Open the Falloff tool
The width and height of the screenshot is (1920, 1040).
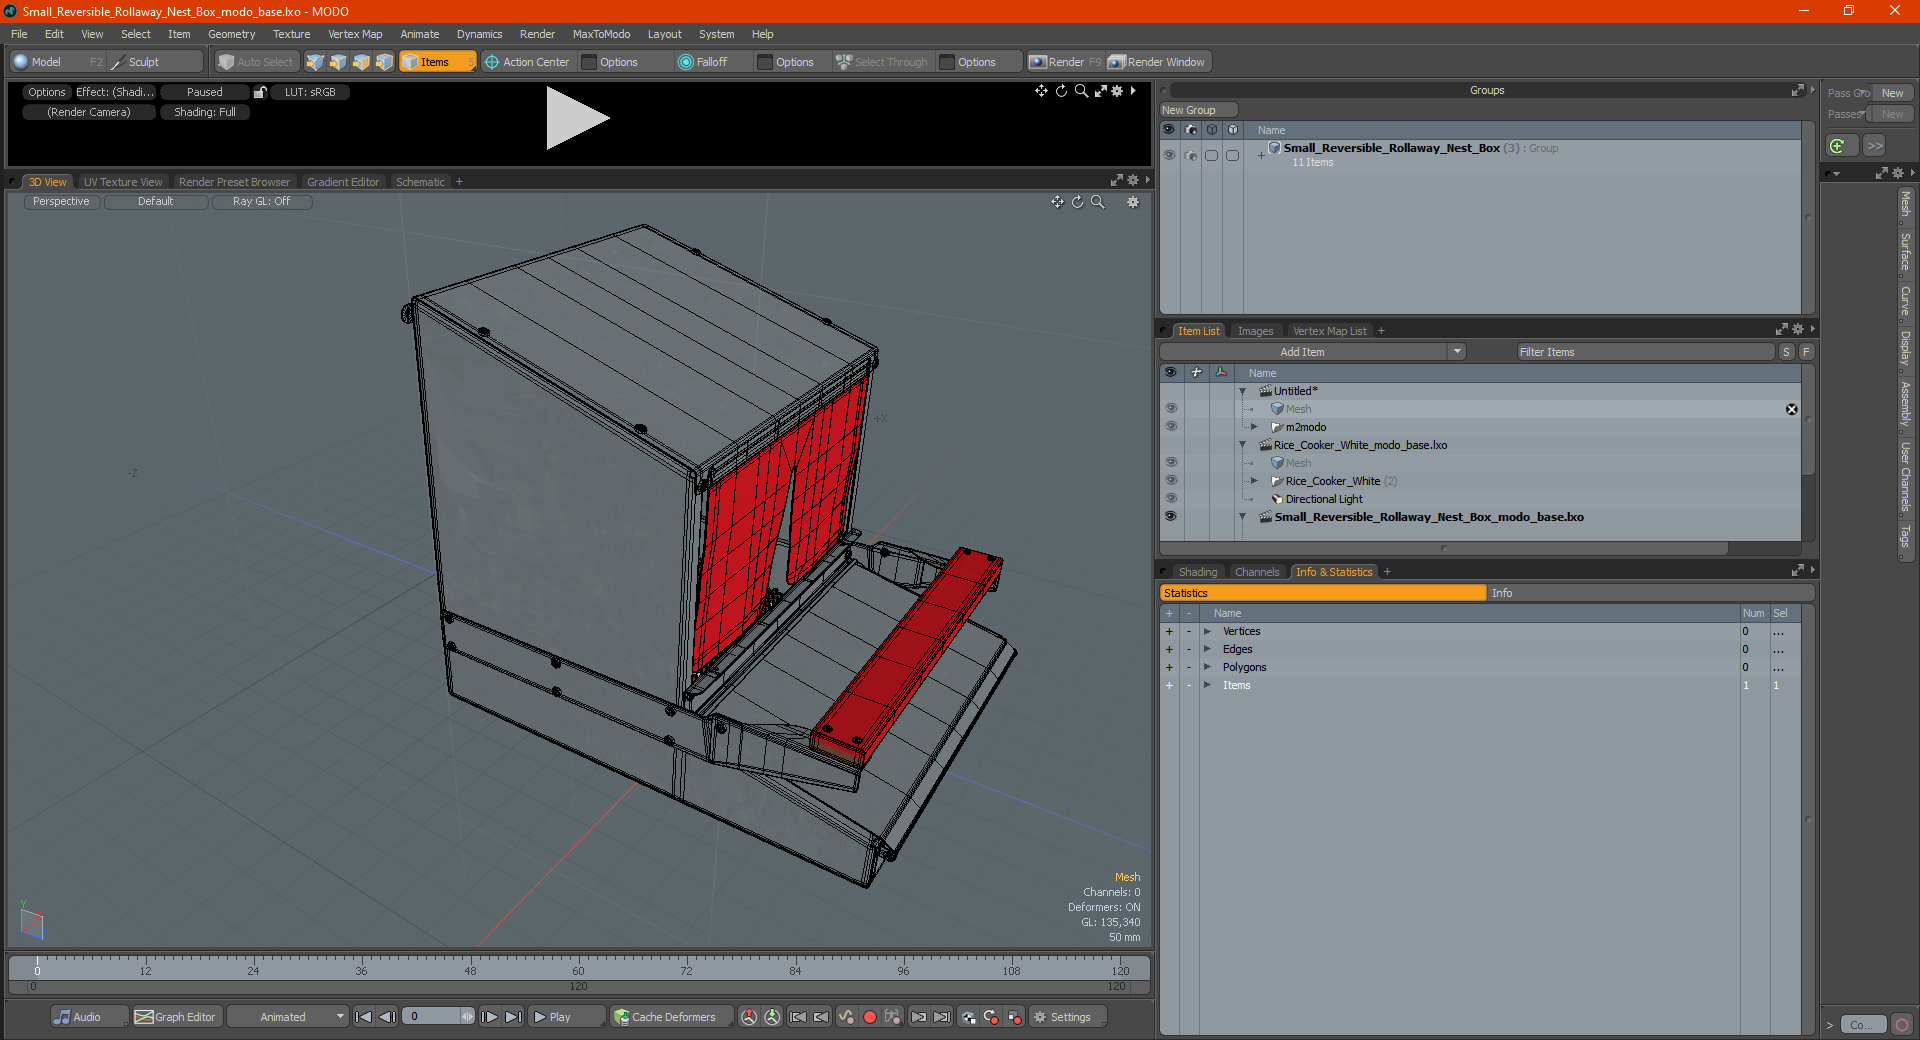pyautogui.click(x=703, y=62)
